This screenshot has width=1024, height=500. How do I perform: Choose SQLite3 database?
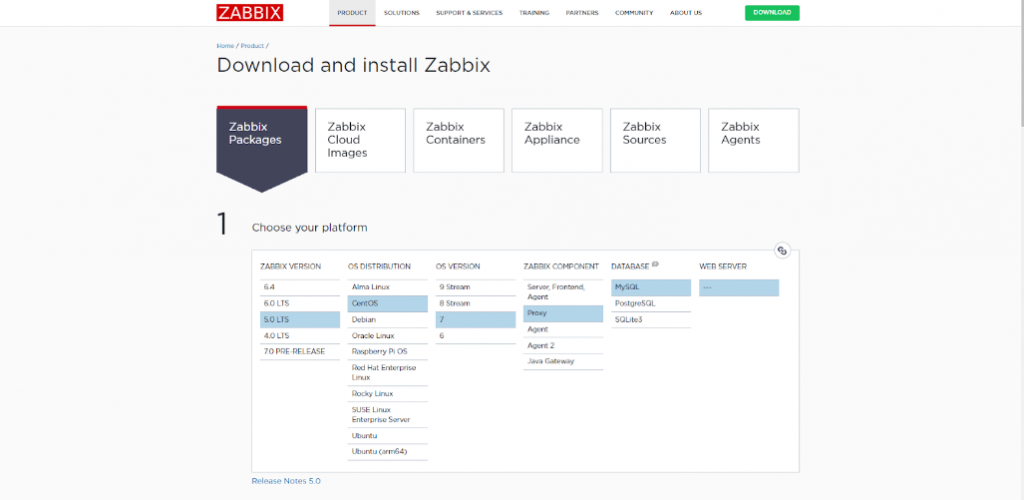point(651,320)
